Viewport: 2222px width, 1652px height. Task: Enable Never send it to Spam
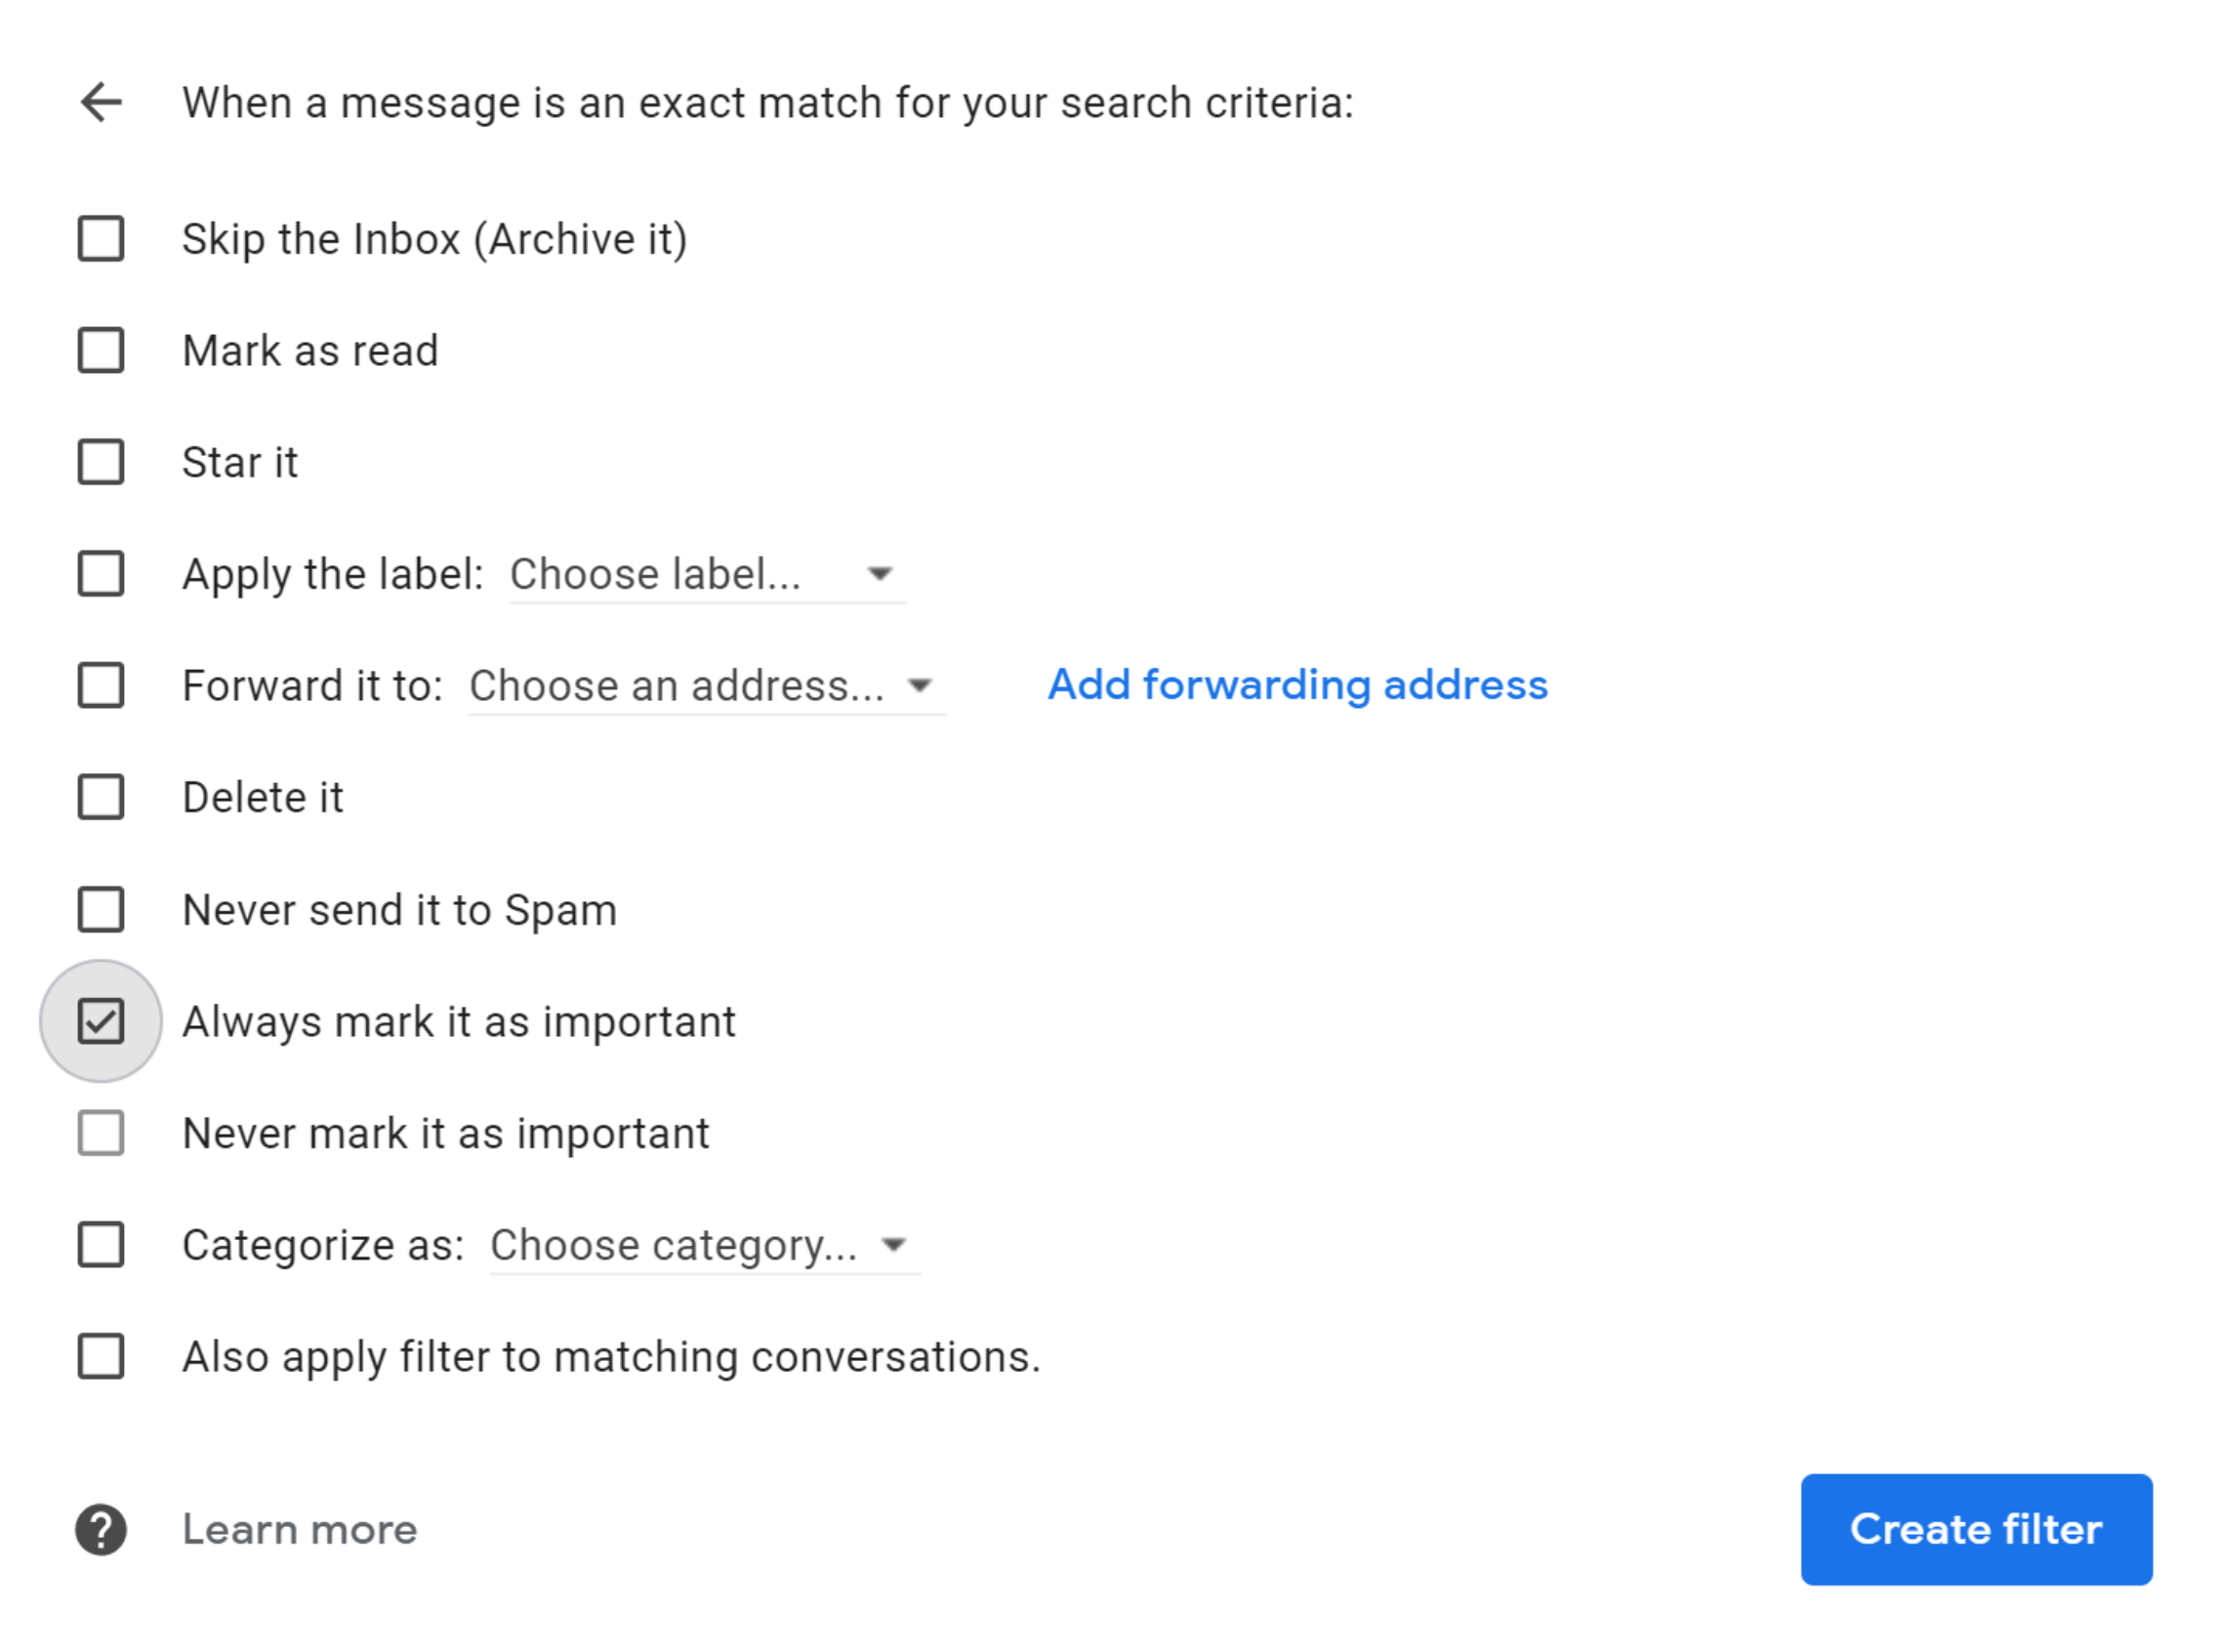(101, 910)
